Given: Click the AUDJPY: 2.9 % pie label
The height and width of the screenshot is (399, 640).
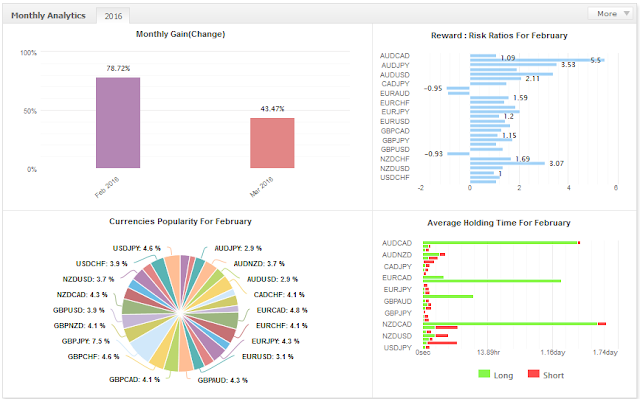Looking at the screenshot, I should 238,248.
